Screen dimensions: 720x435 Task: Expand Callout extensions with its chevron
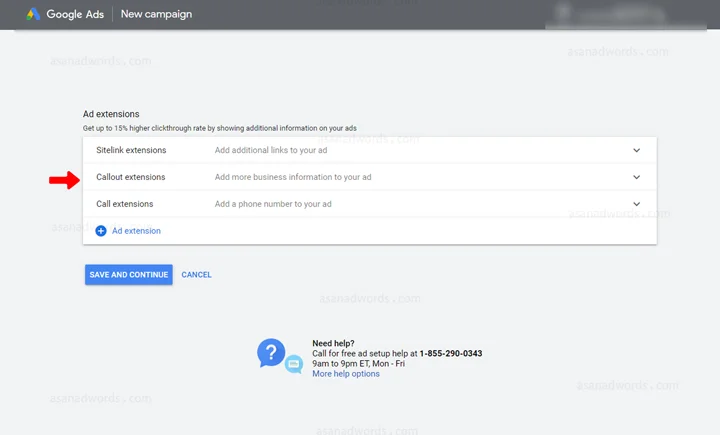point(636,177)
